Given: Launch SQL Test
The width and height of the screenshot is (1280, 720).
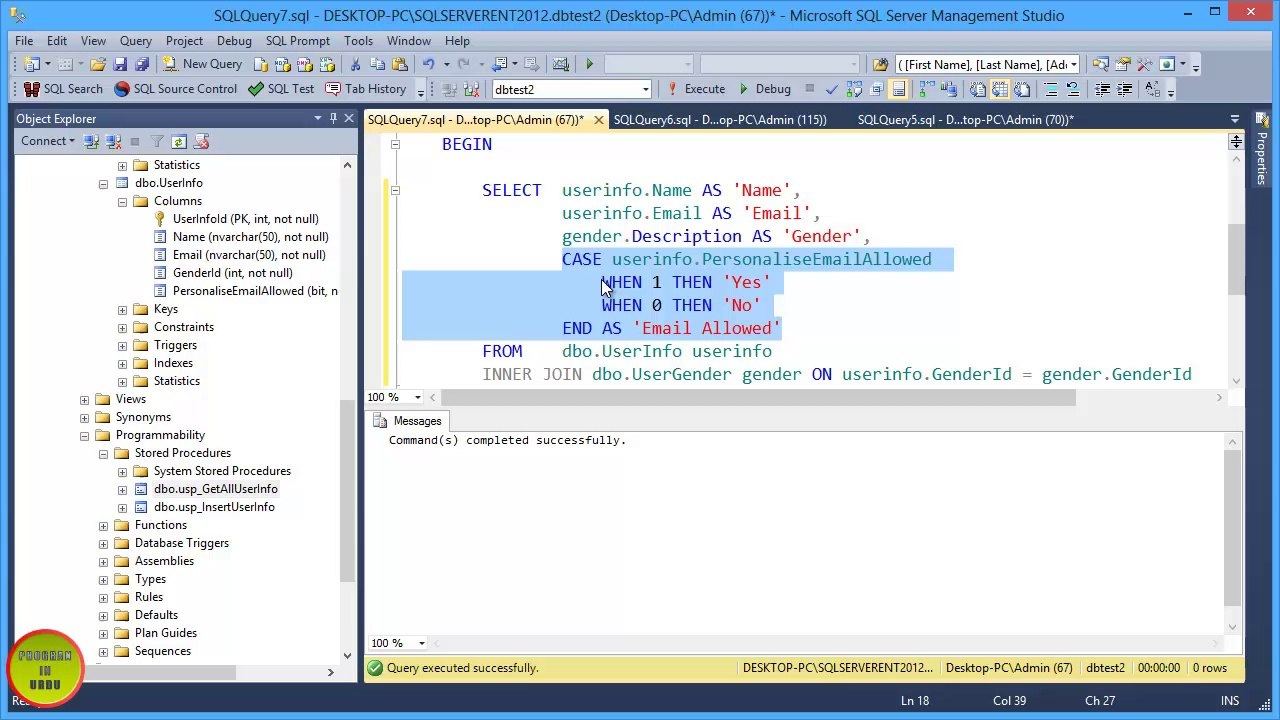Looking at the screenshot, I should pyautogui.click(x=281, y=89).
